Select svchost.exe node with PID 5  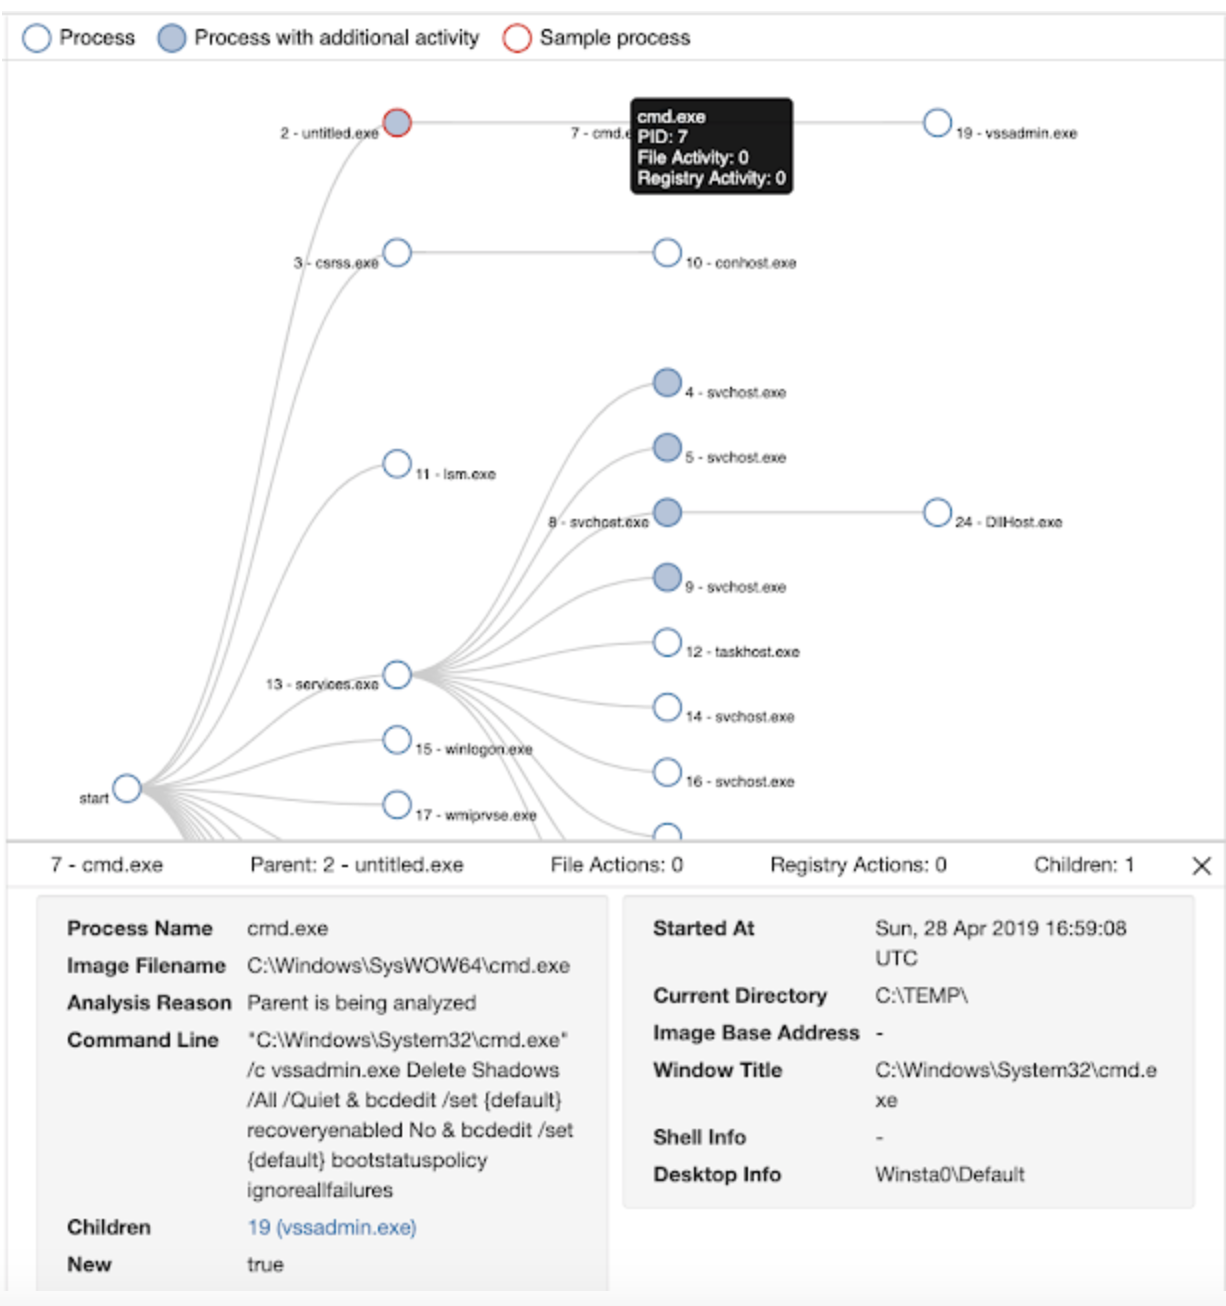tap(667, 448)
